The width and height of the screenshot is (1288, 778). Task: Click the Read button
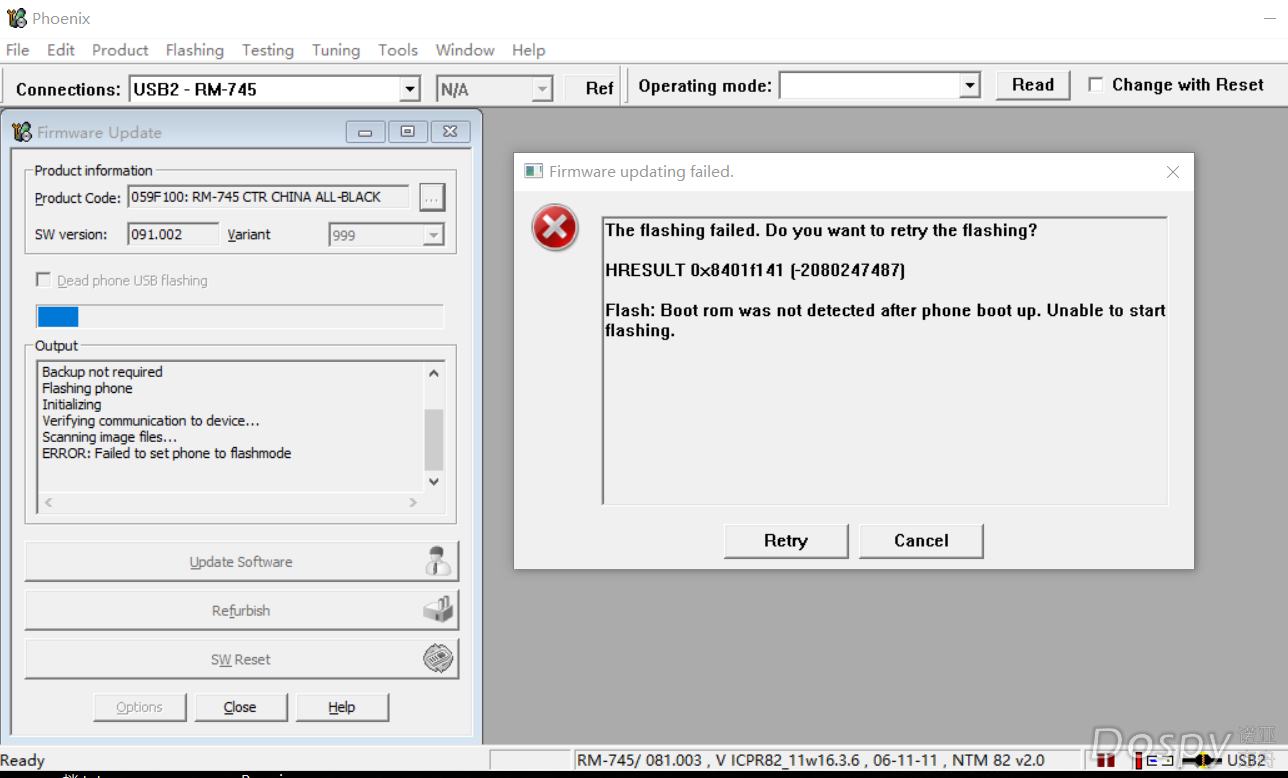coord(1033,85)
